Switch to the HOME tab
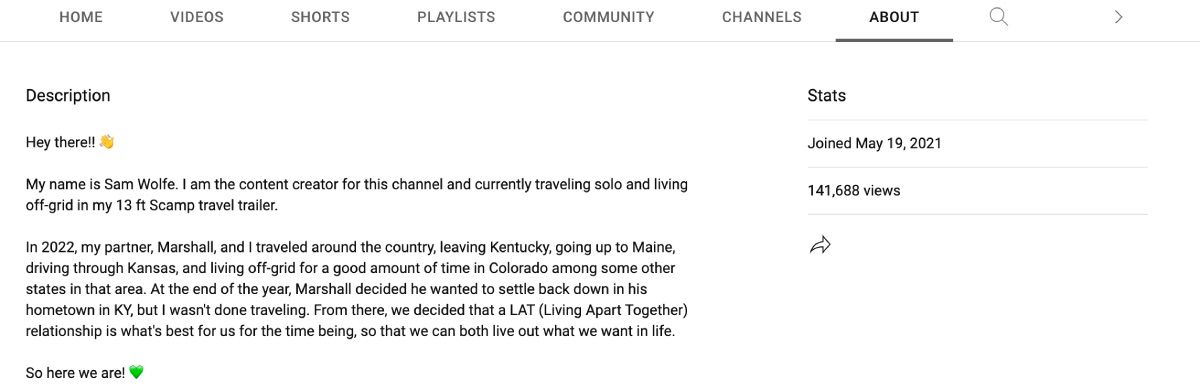Viewport: 1200px width, 390px height. [81, 17]
